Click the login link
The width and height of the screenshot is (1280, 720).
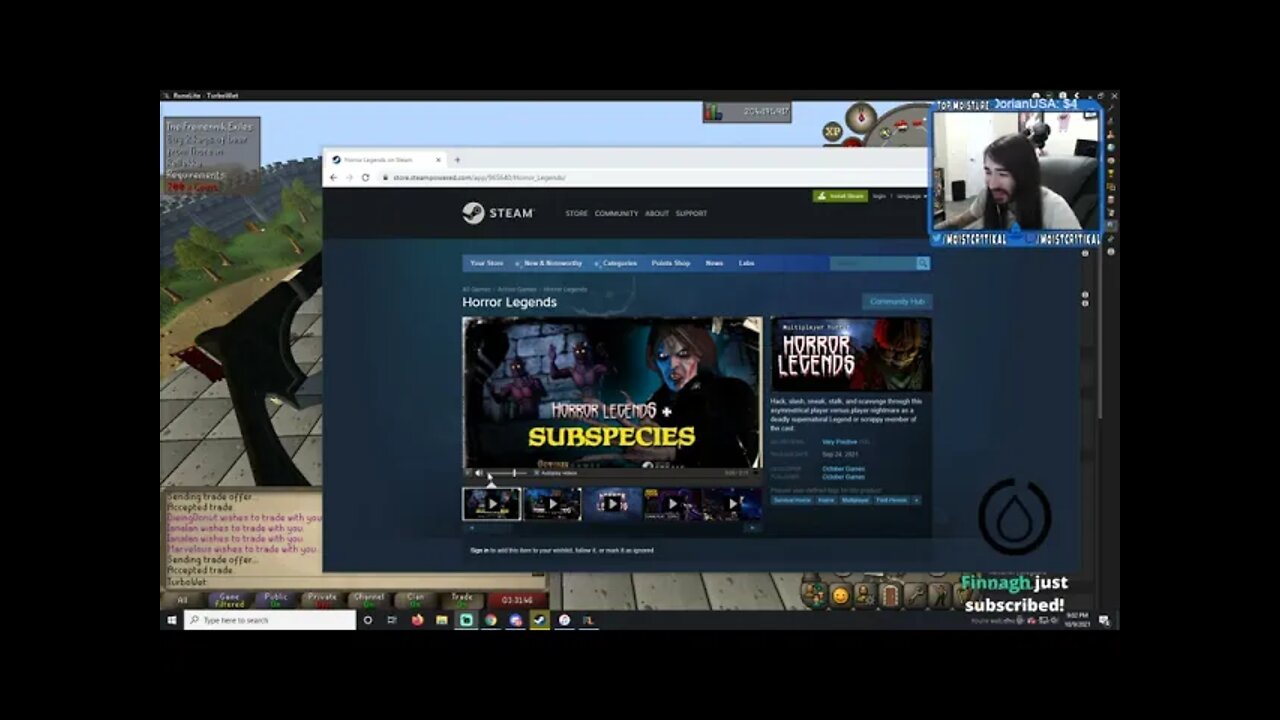(x=879, y=196)
